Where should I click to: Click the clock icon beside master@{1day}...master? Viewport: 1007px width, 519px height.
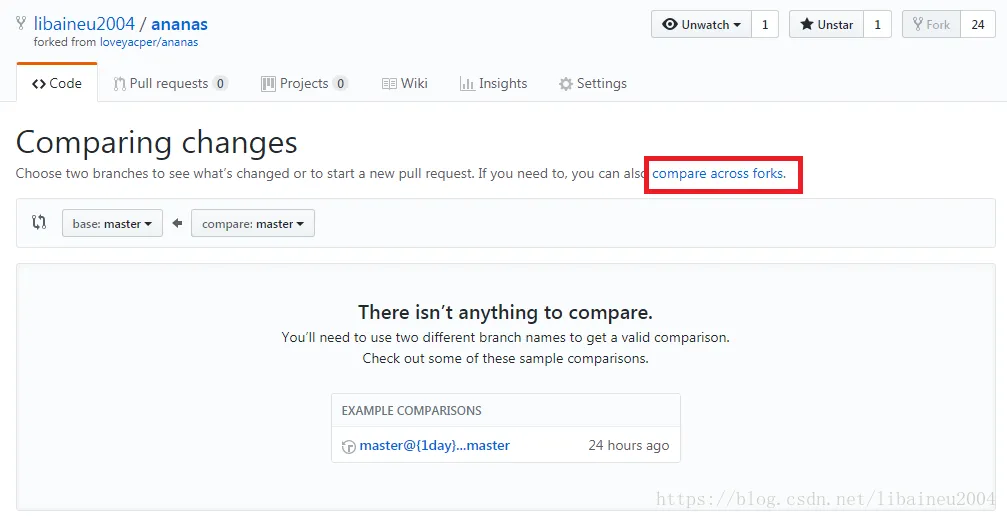click(x=349, y=446)
